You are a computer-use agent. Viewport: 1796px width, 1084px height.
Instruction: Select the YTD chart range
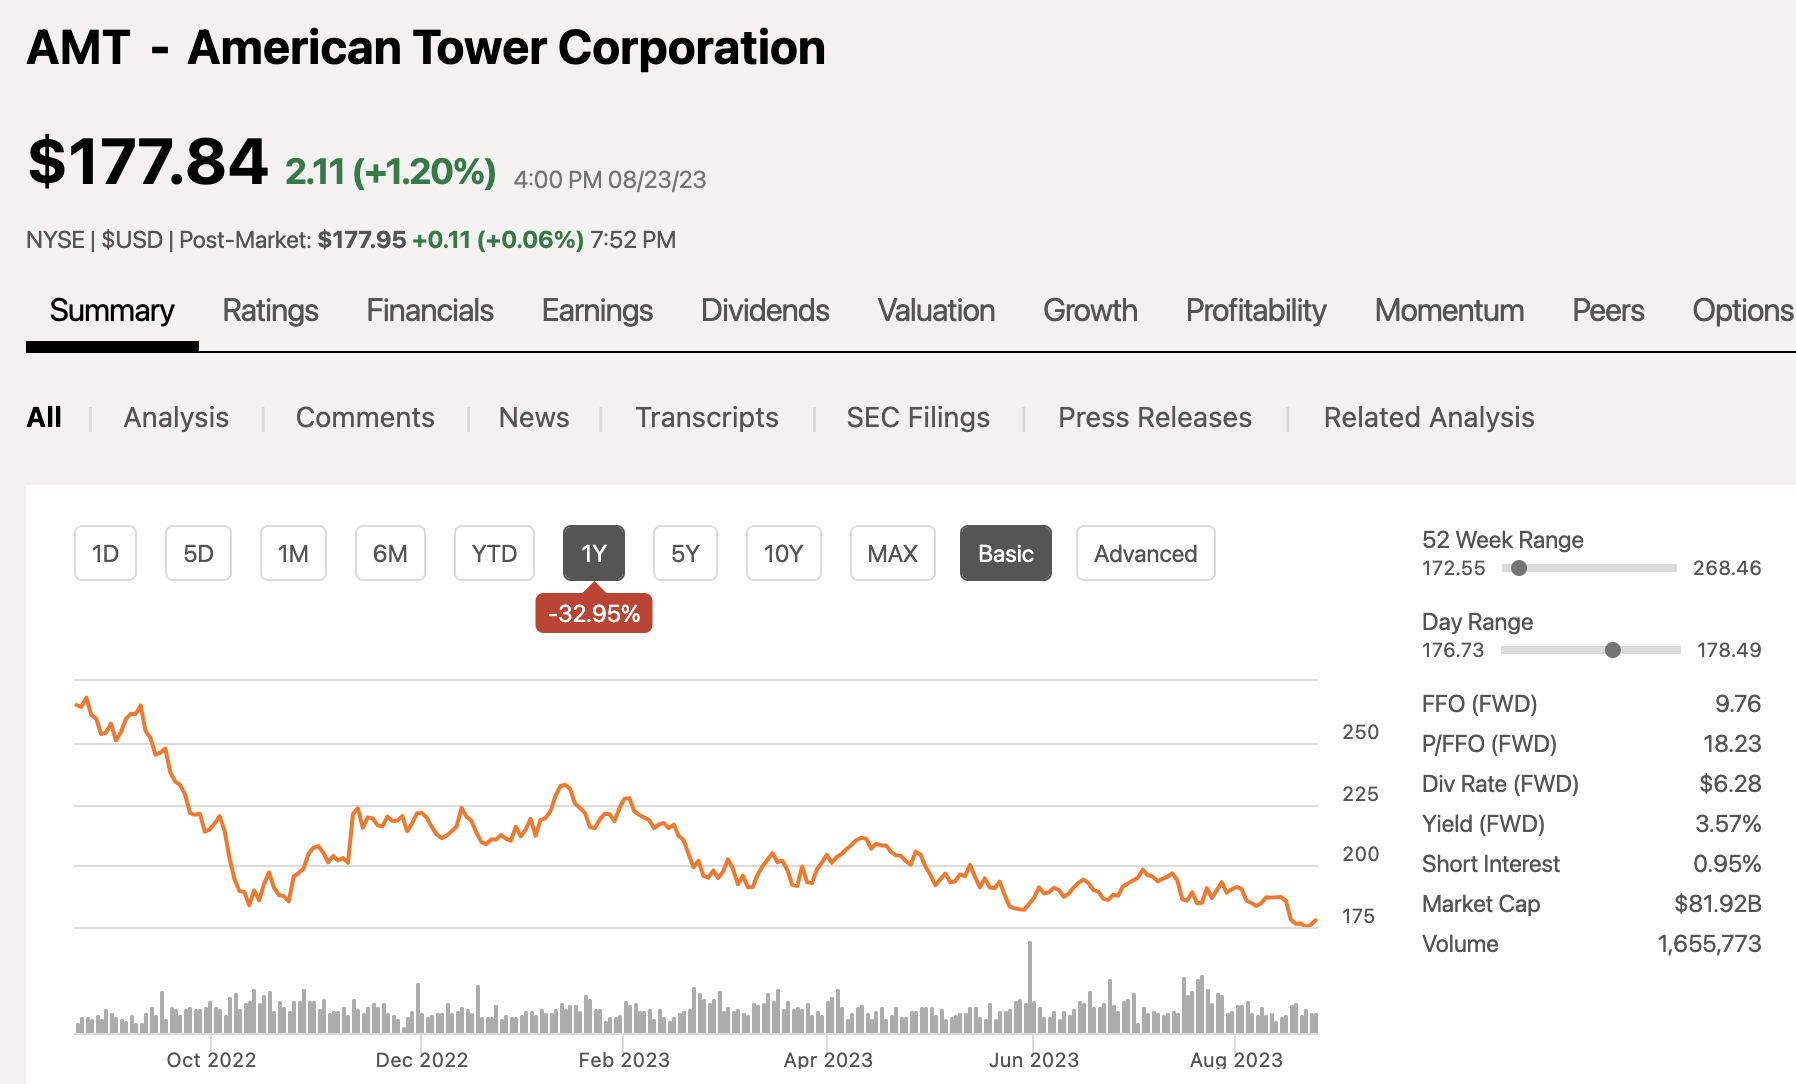(494, 553)
